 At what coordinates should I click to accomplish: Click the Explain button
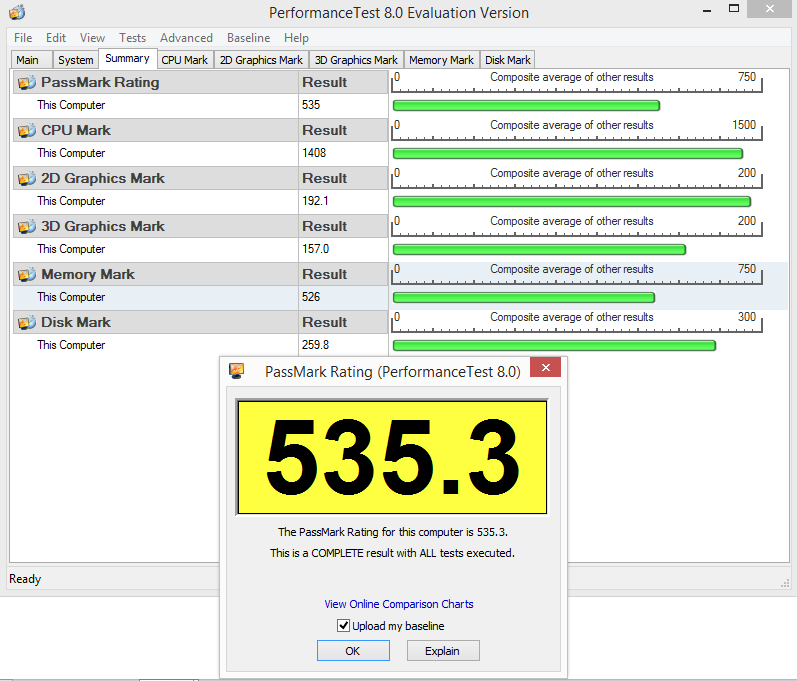pyautogui.click(x=443, y=651)
